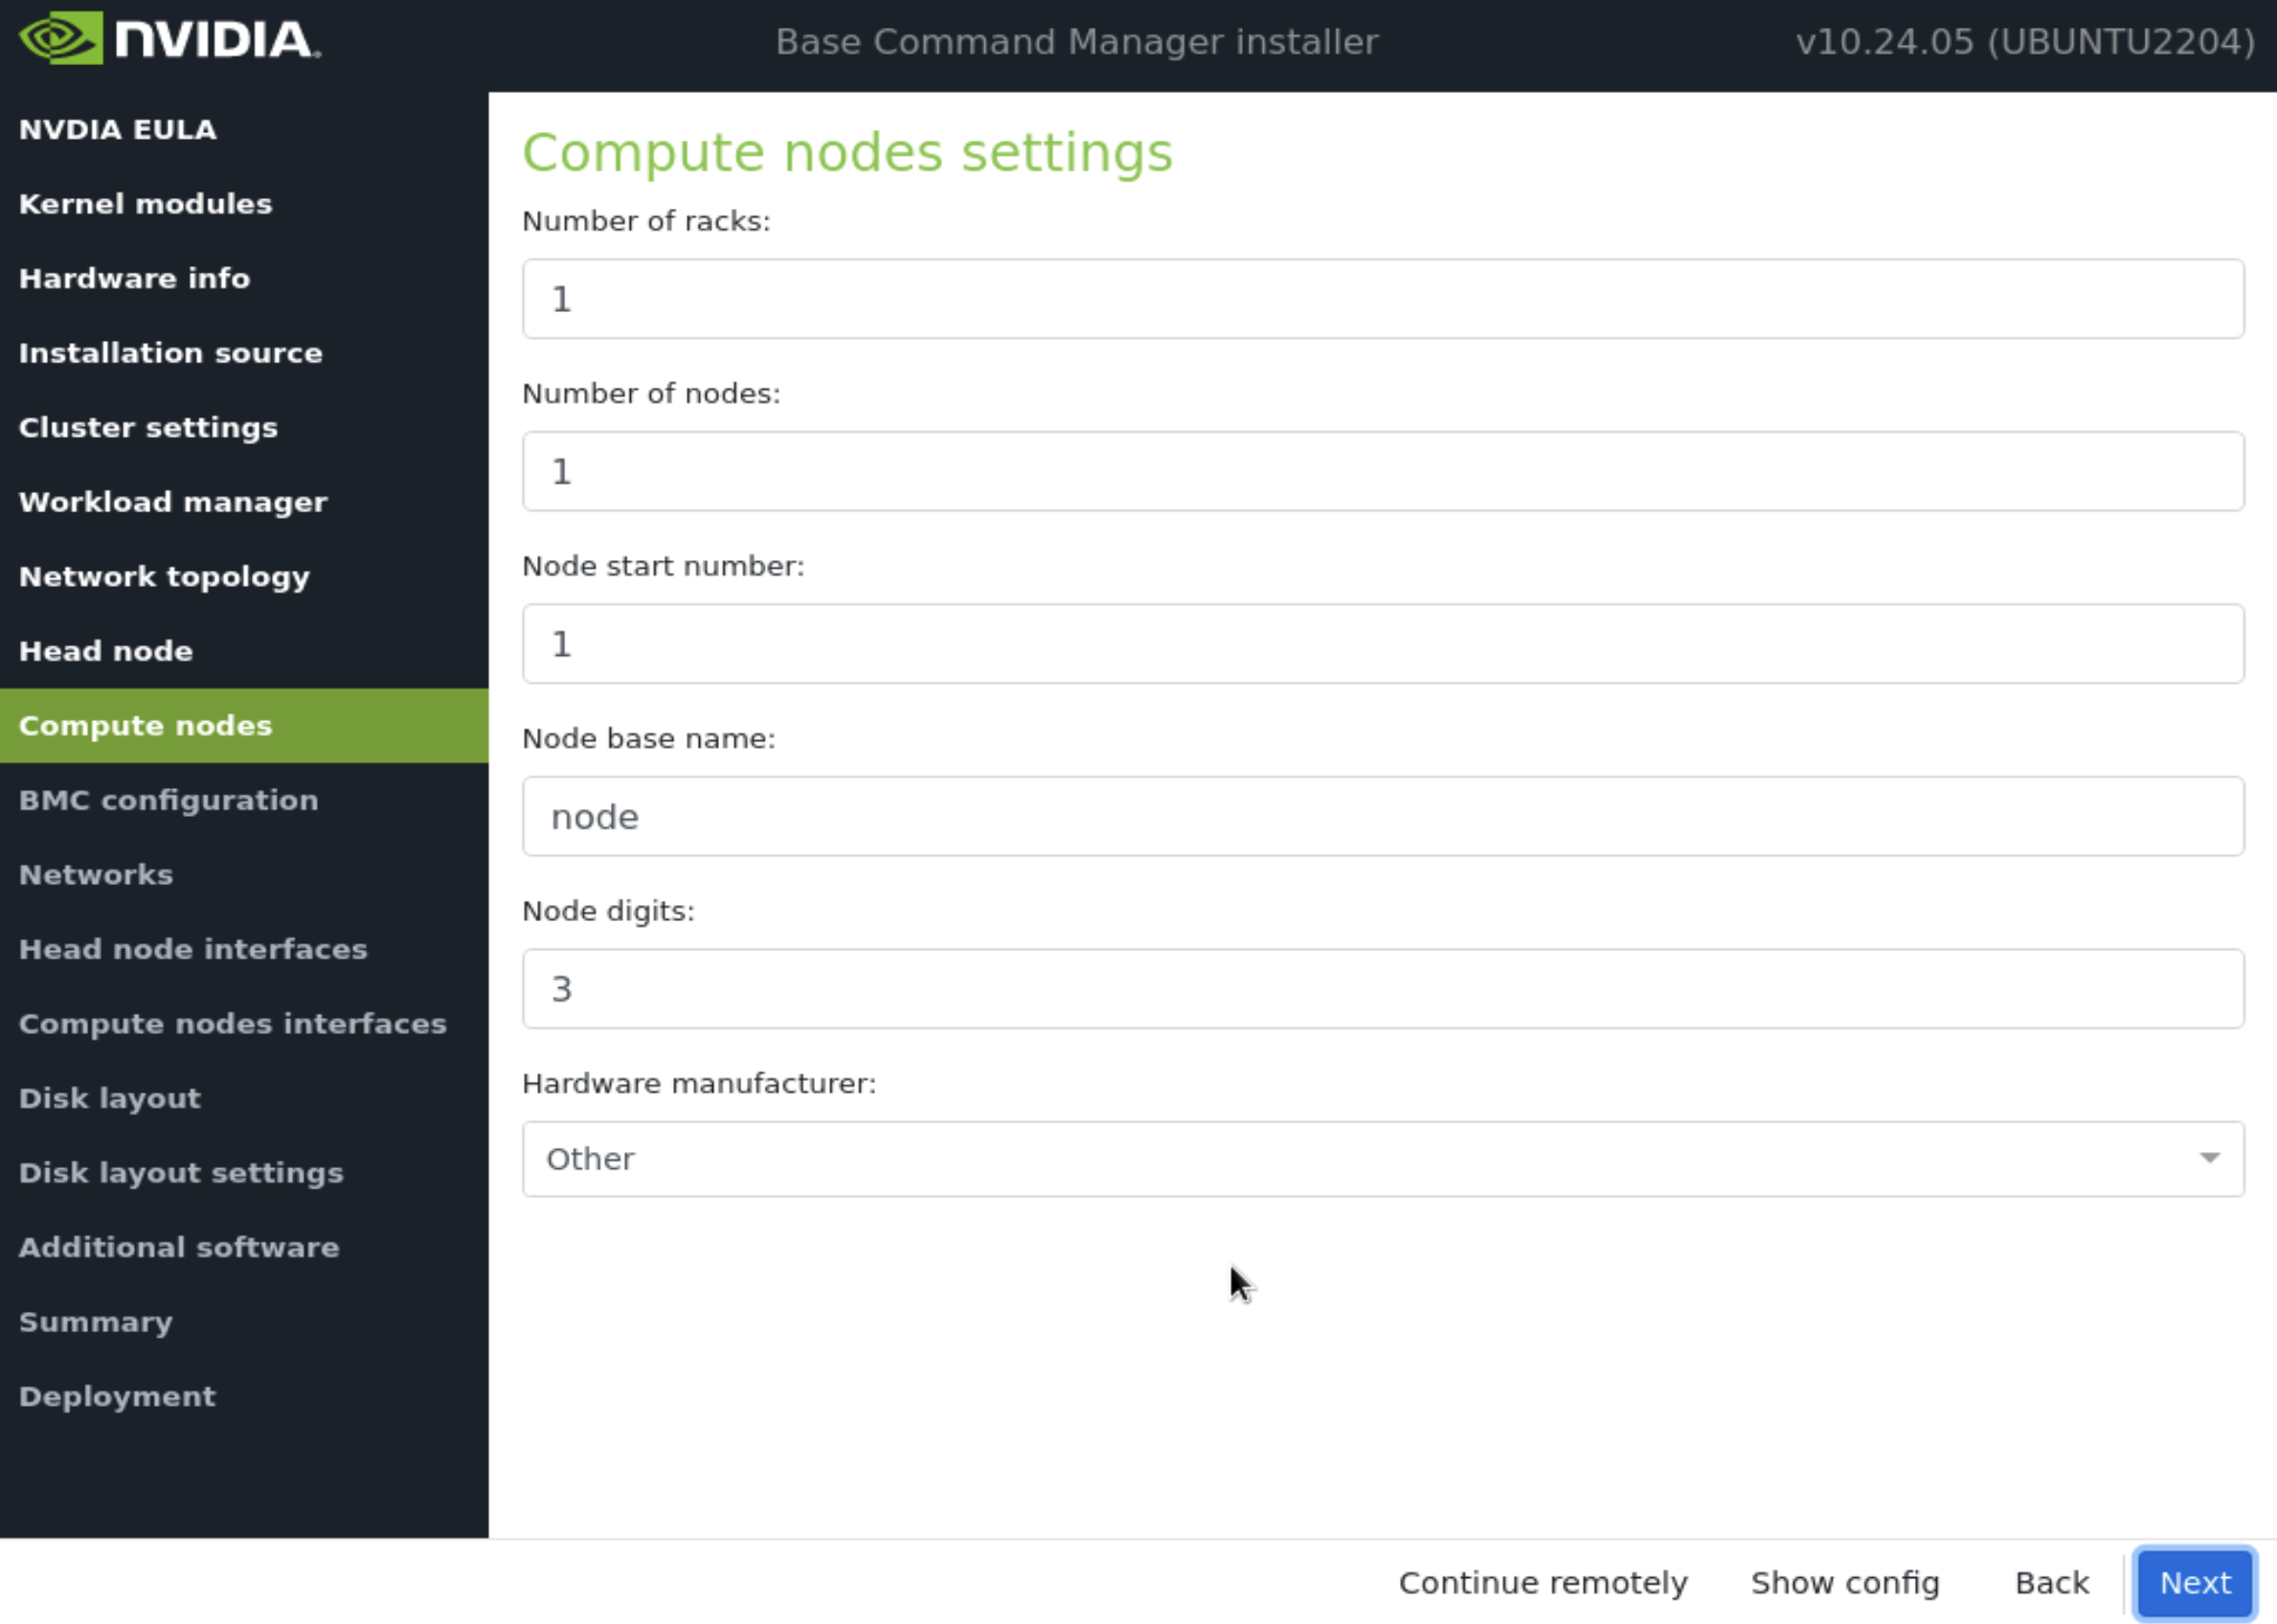Open Kernel modules settings
Image resolution: width=2277 pixels, height=1624 pixels.
[144, 204]
